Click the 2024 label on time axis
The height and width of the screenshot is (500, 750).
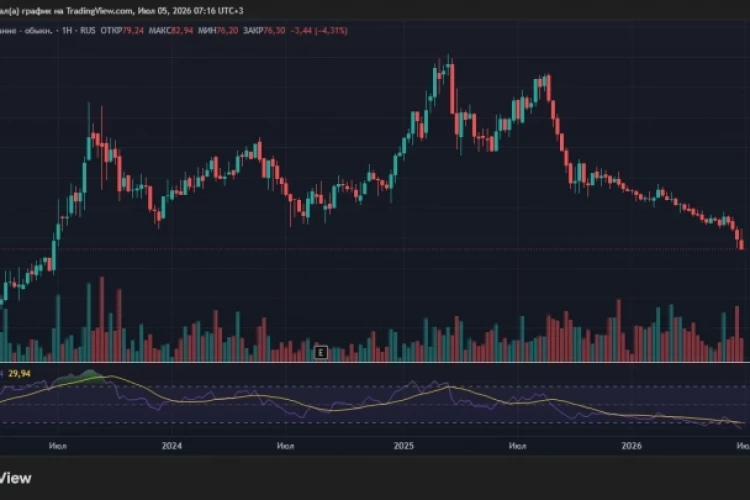pos(172,446)
